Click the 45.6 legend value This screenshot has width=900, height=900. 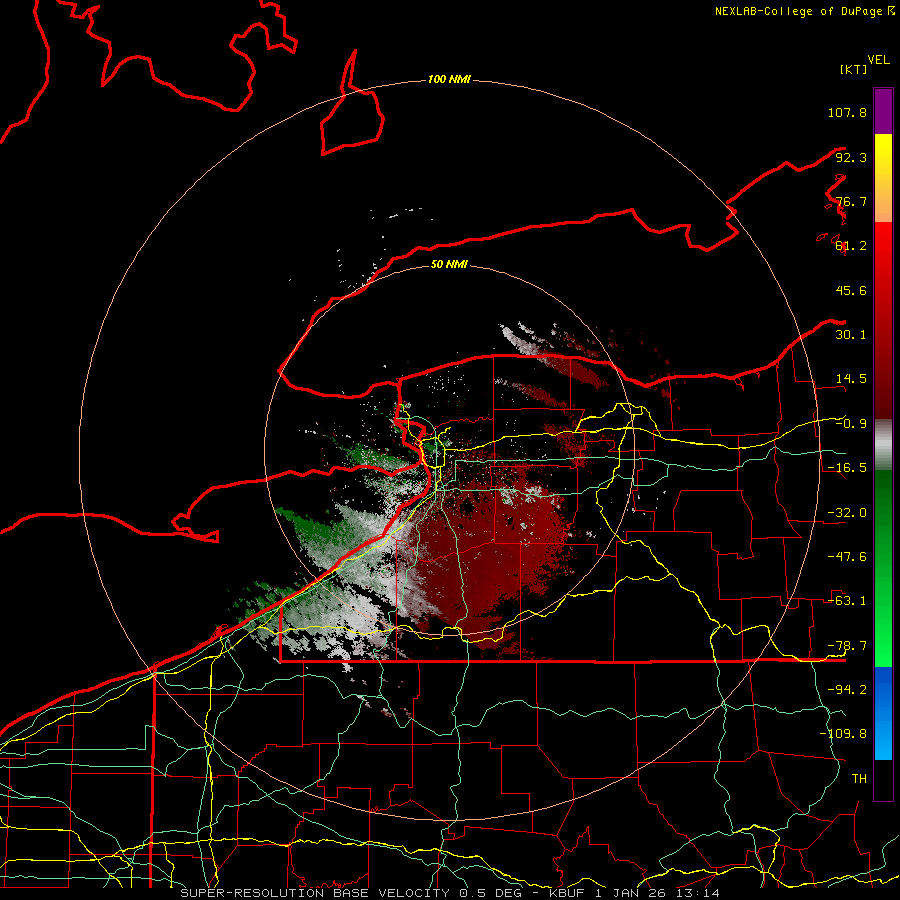click(x=851, y=290)
